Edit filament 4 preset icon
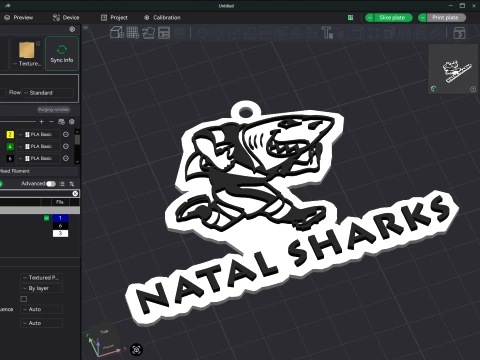 pyautogui.click(x=66, y=146)
